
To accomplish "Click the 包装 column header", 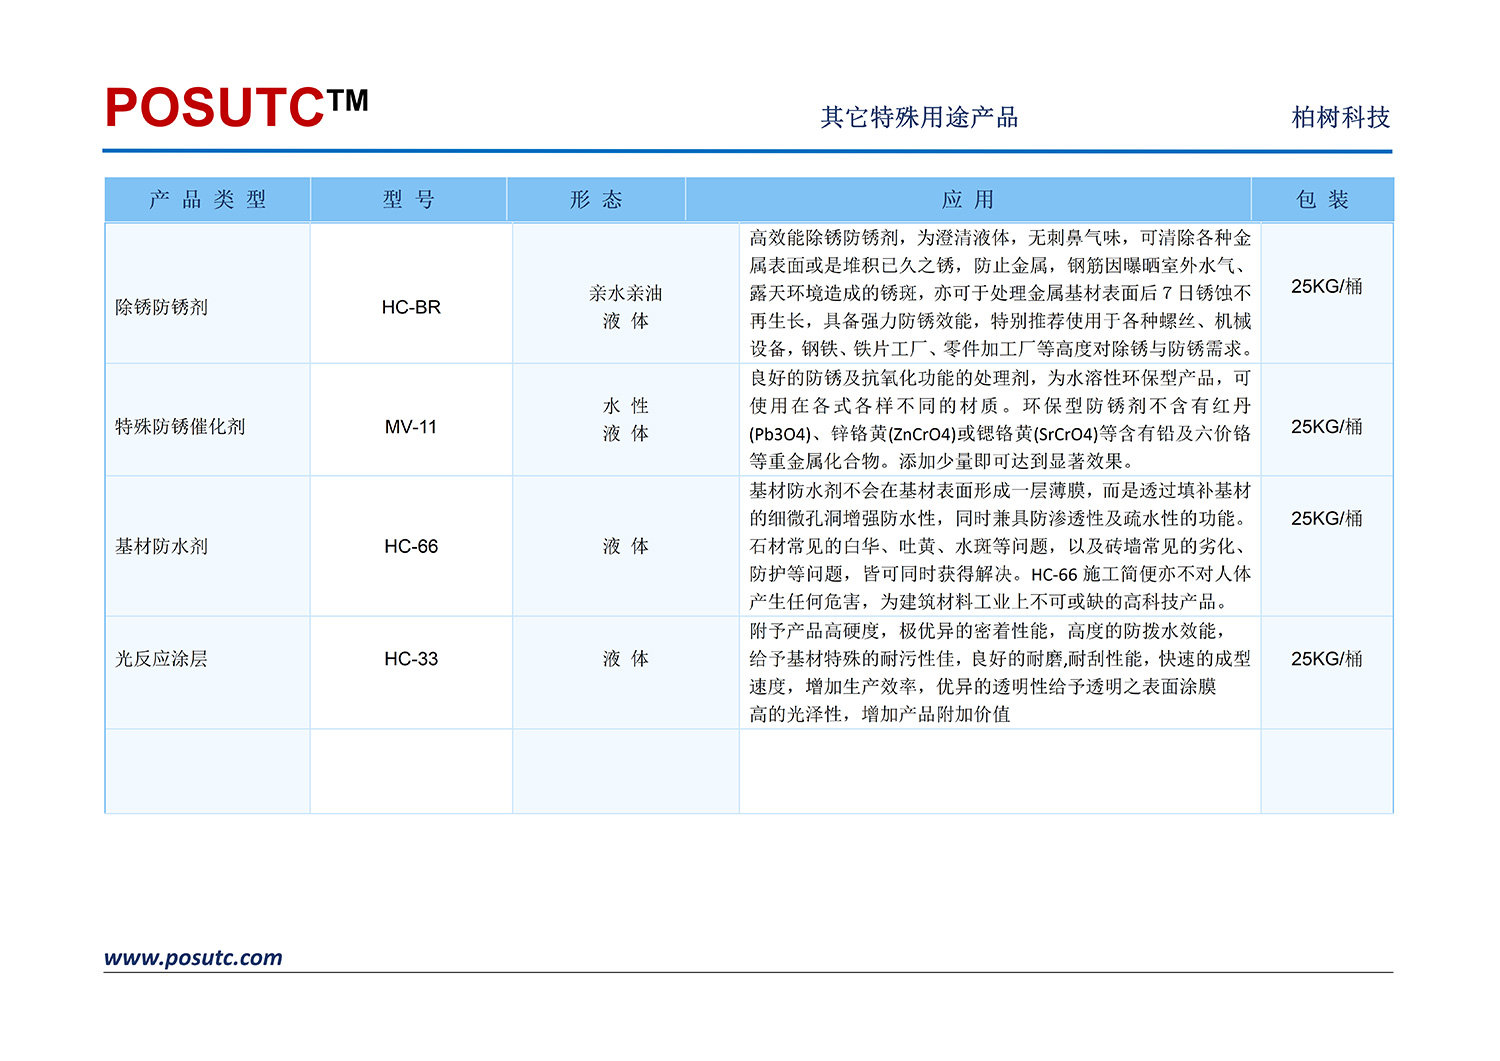I will (x=1323, y=200).
